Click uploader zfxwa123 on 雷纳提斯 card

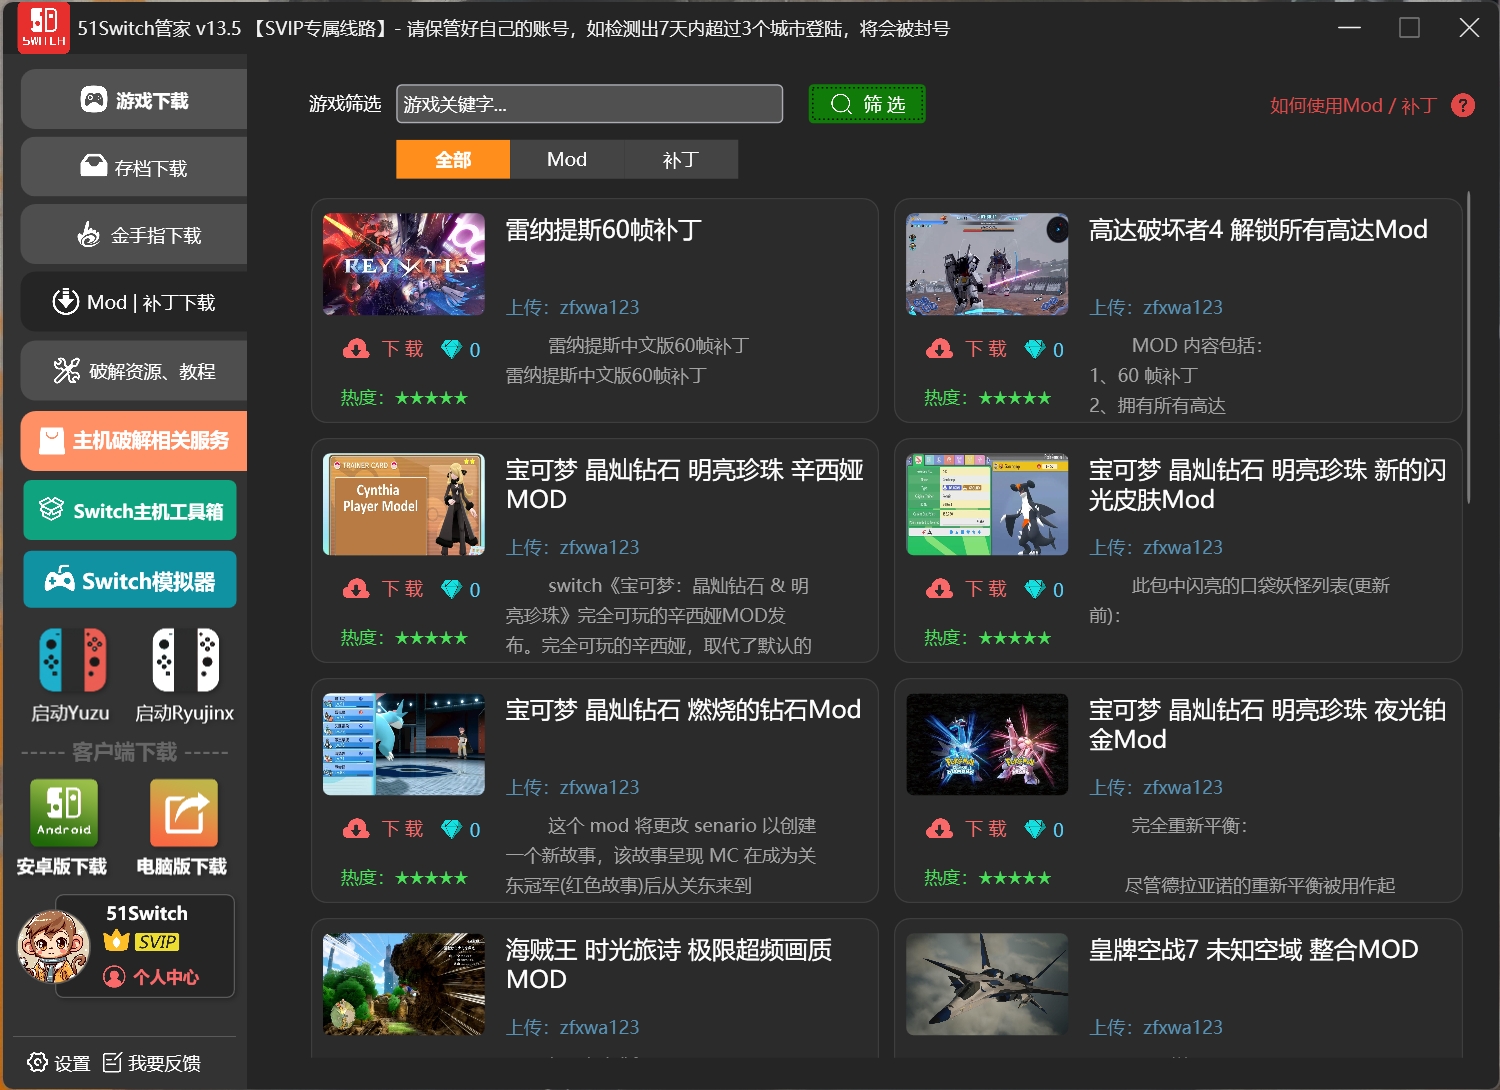(599, 307)
